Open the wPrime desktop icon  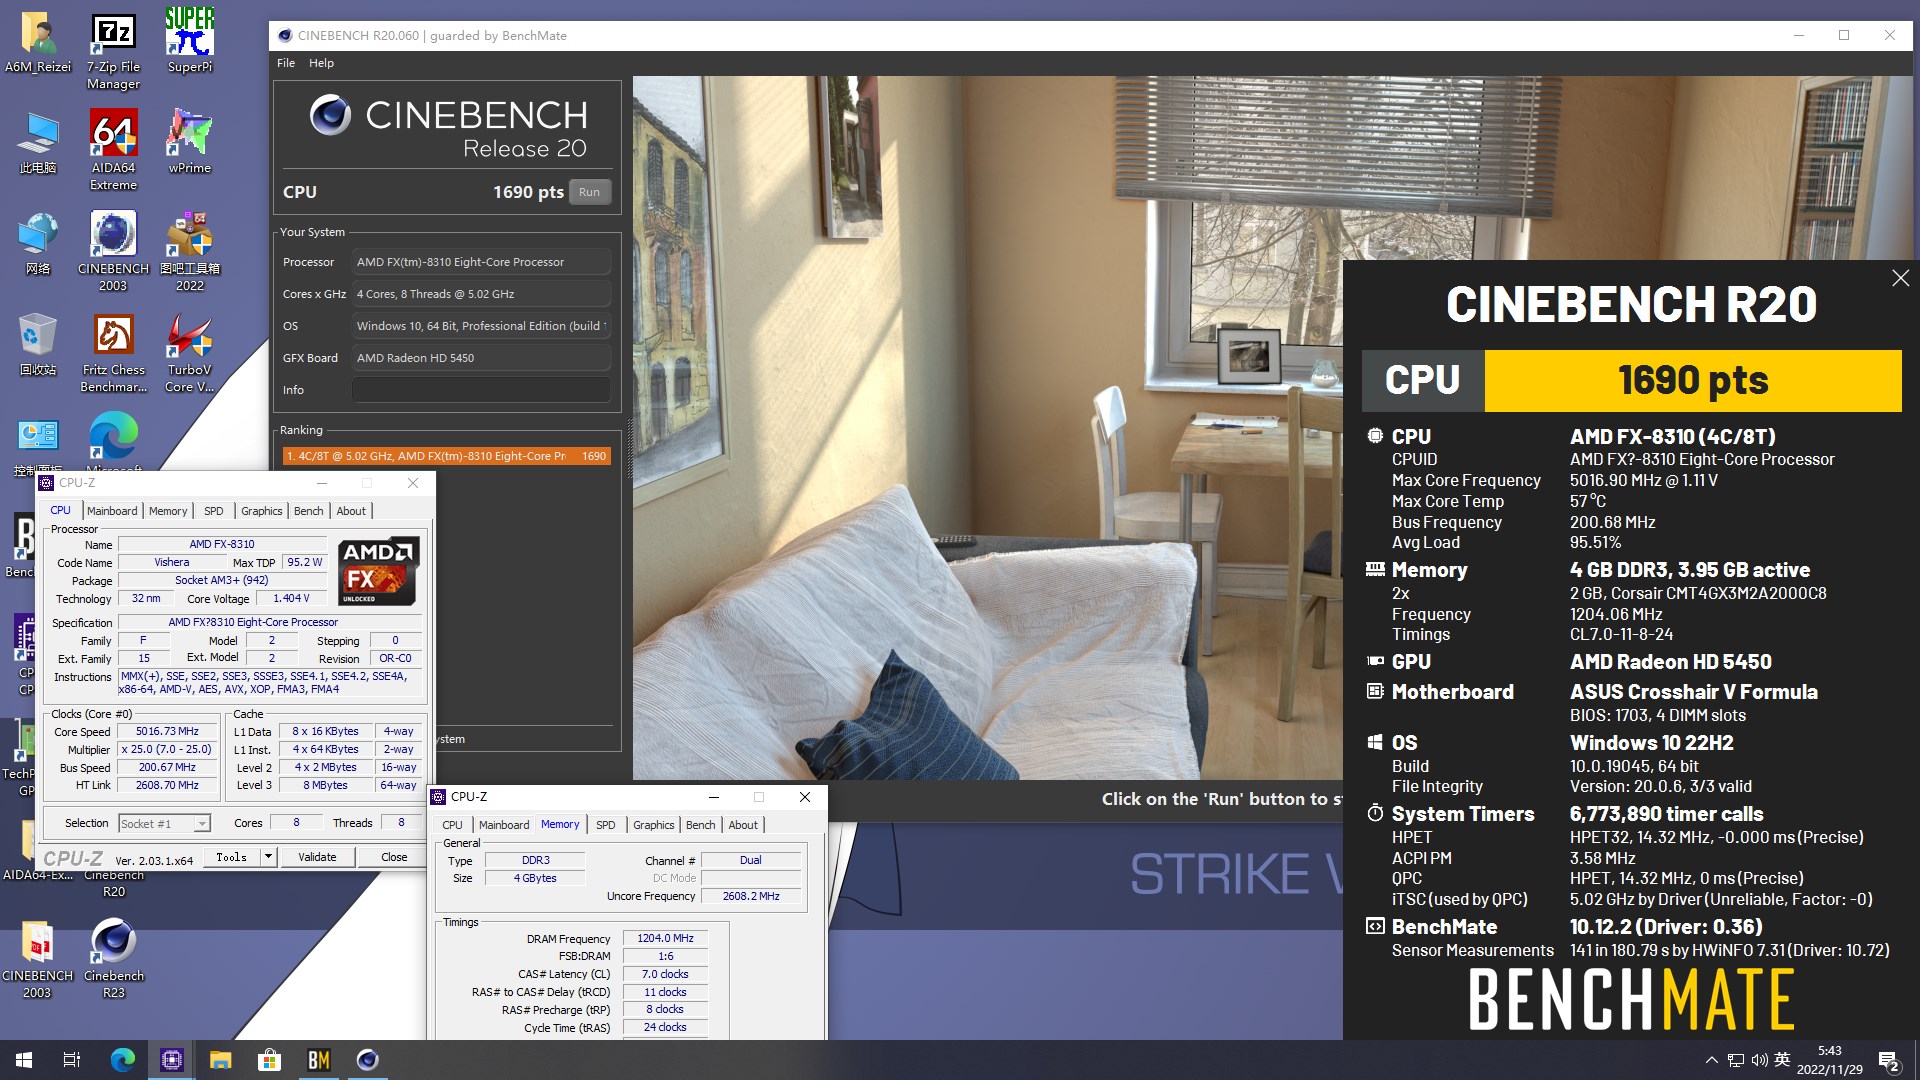click(190, 143)
